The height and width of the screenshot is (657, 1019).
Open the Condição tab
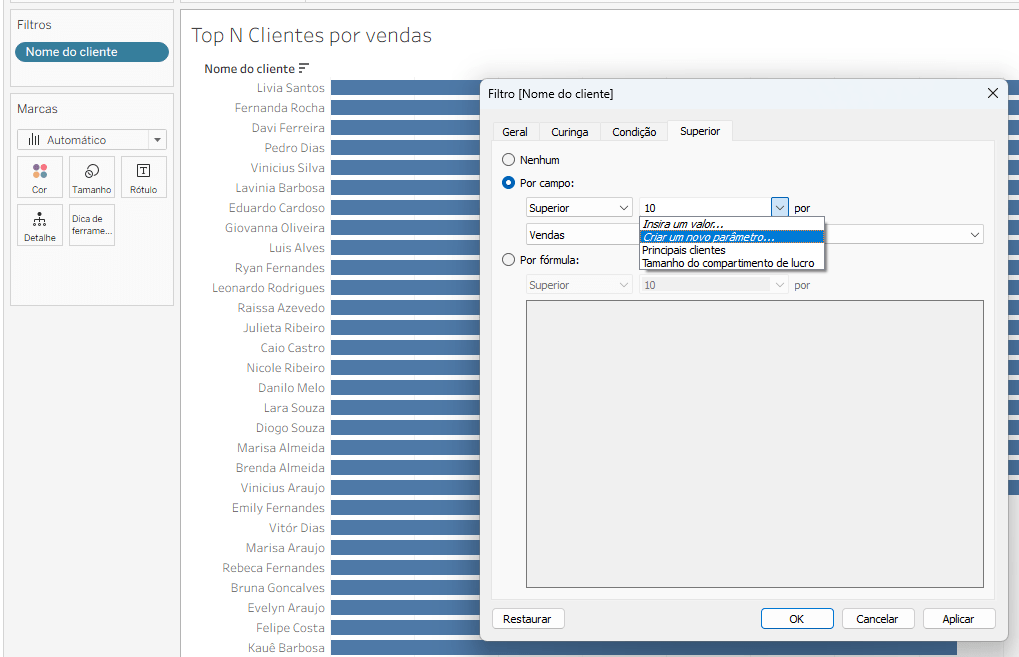[x=634, y=132]
